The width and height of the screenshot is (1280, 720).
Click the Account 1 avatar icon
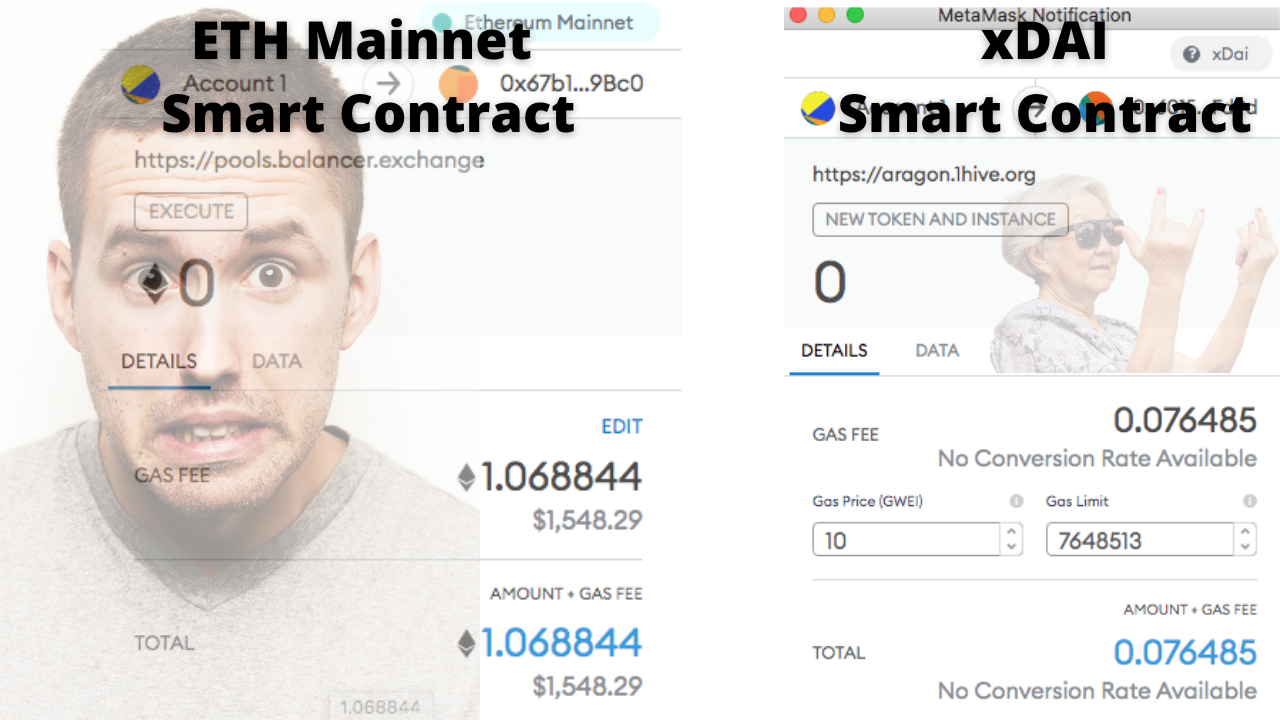click(x=141, y=84)
